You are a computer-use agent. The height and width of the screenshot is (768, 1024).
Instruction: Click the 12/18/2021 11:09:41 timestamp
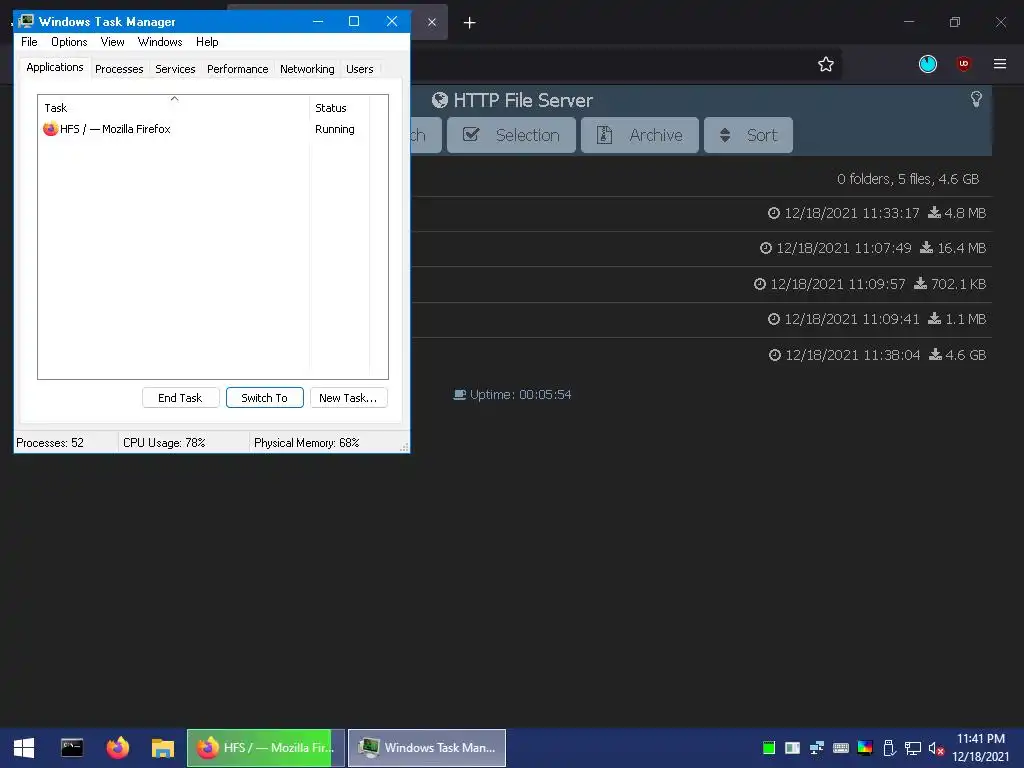pyautogui.click(x=852, y=319)
